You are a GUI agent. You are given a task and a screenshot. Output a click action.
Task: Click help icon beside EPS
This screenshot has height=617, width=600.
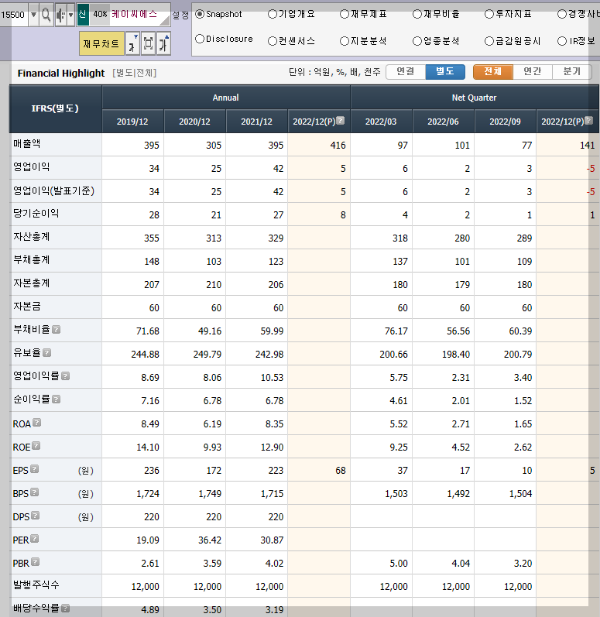[35, 469]
